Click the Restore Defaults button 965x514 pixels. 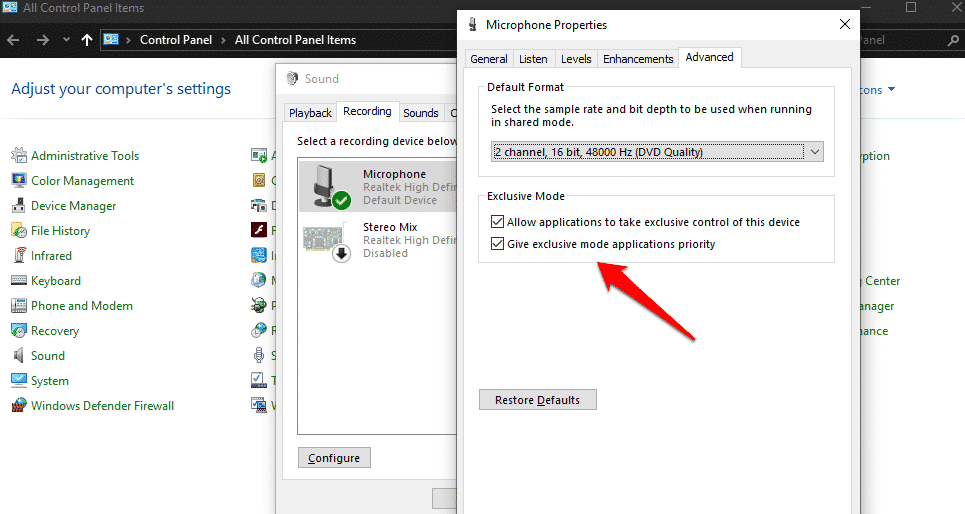tap(537, 400)
